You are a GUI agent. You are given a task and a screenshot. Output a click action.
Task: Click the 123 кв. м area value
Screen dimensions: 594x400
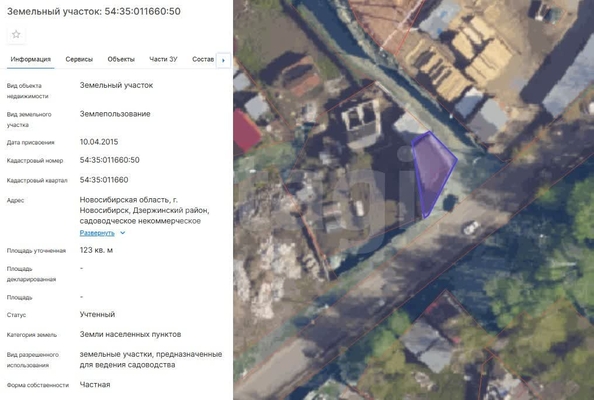[x=96, y=250]
